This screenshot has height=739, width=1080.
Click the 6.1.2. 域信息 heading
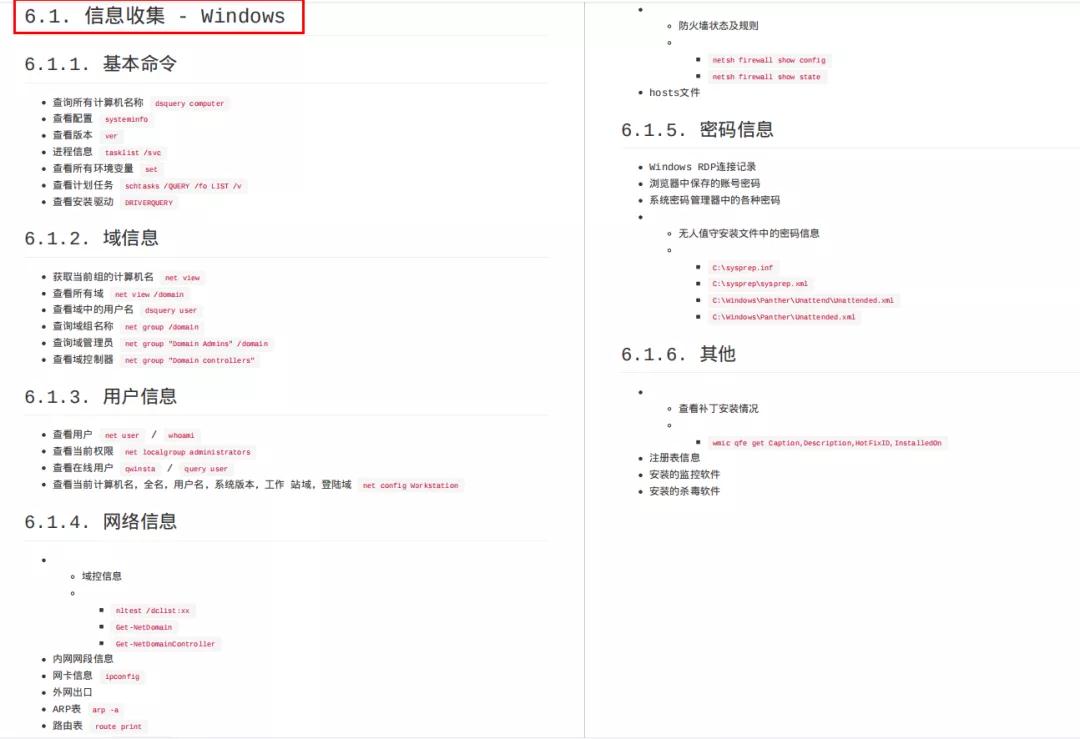(92, 238)
